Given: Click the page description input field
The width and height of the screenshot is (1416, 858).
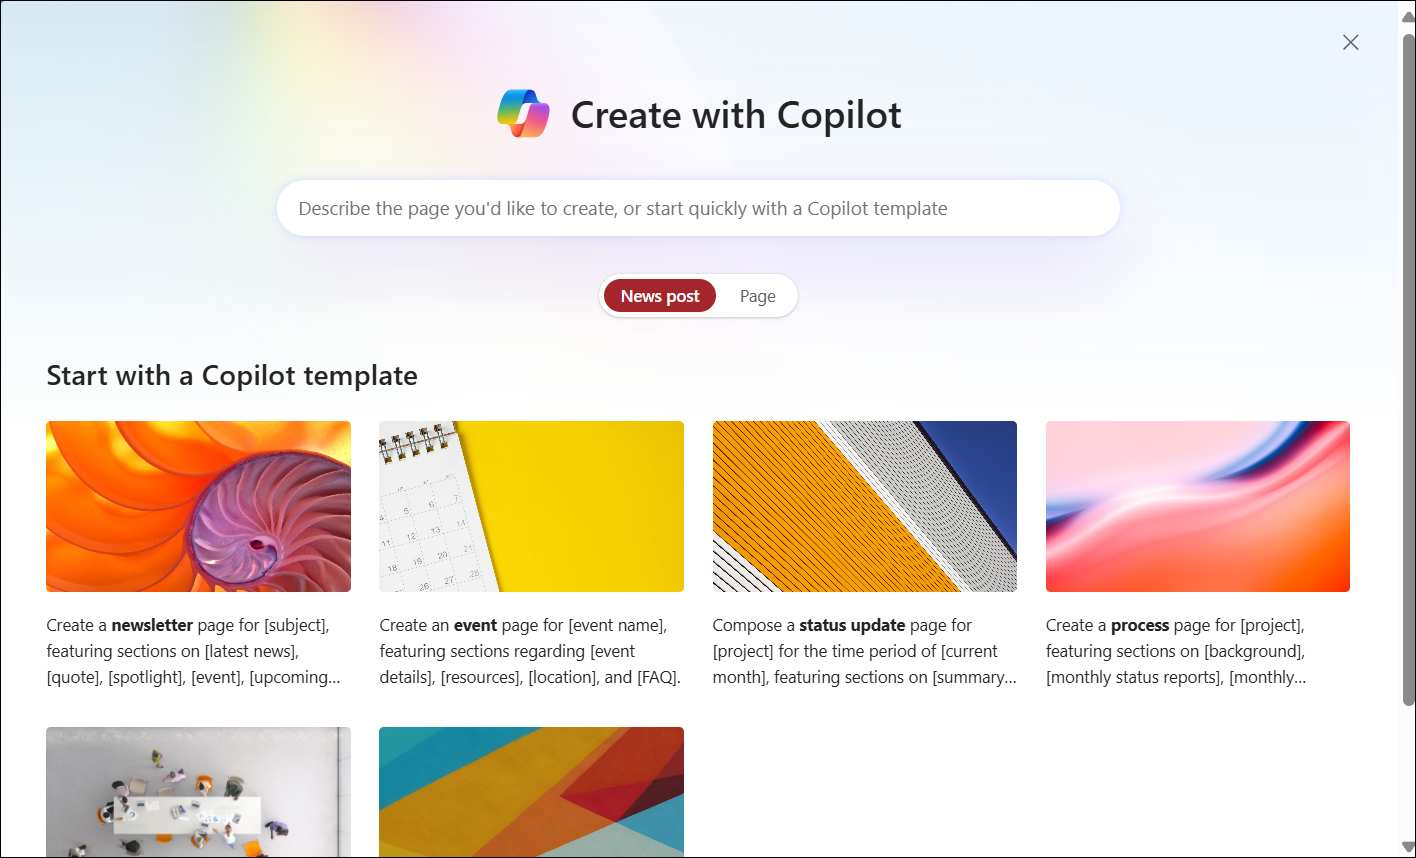Looking at the screenshot, I should tap(698, 208).
